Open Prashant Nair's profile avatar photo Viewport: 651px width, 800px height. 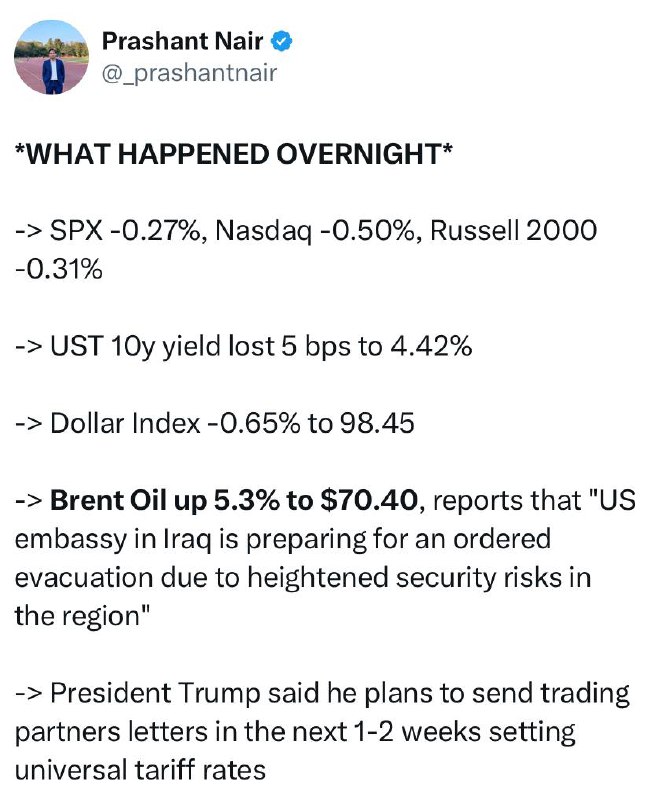click(x=51, y=57)
